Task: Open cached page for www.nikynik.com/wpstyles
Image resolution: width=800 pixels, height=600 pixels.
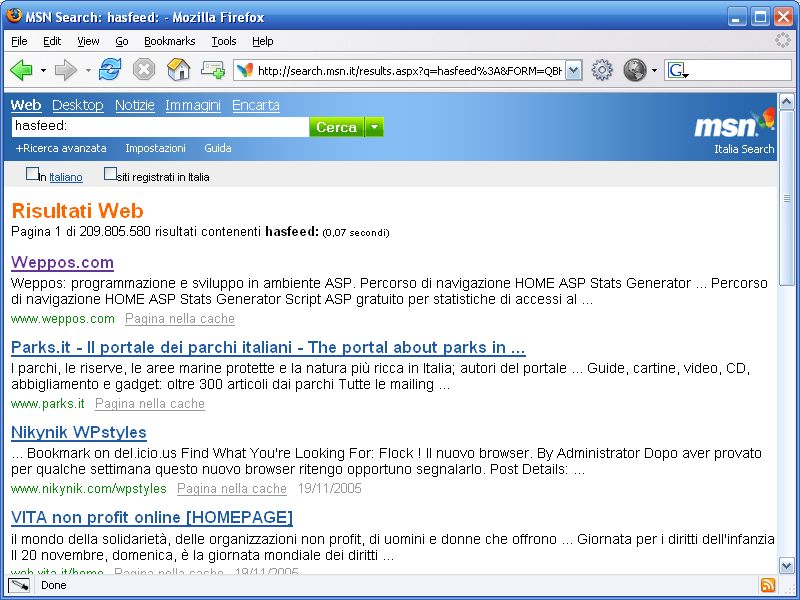Action: point(232,489)
